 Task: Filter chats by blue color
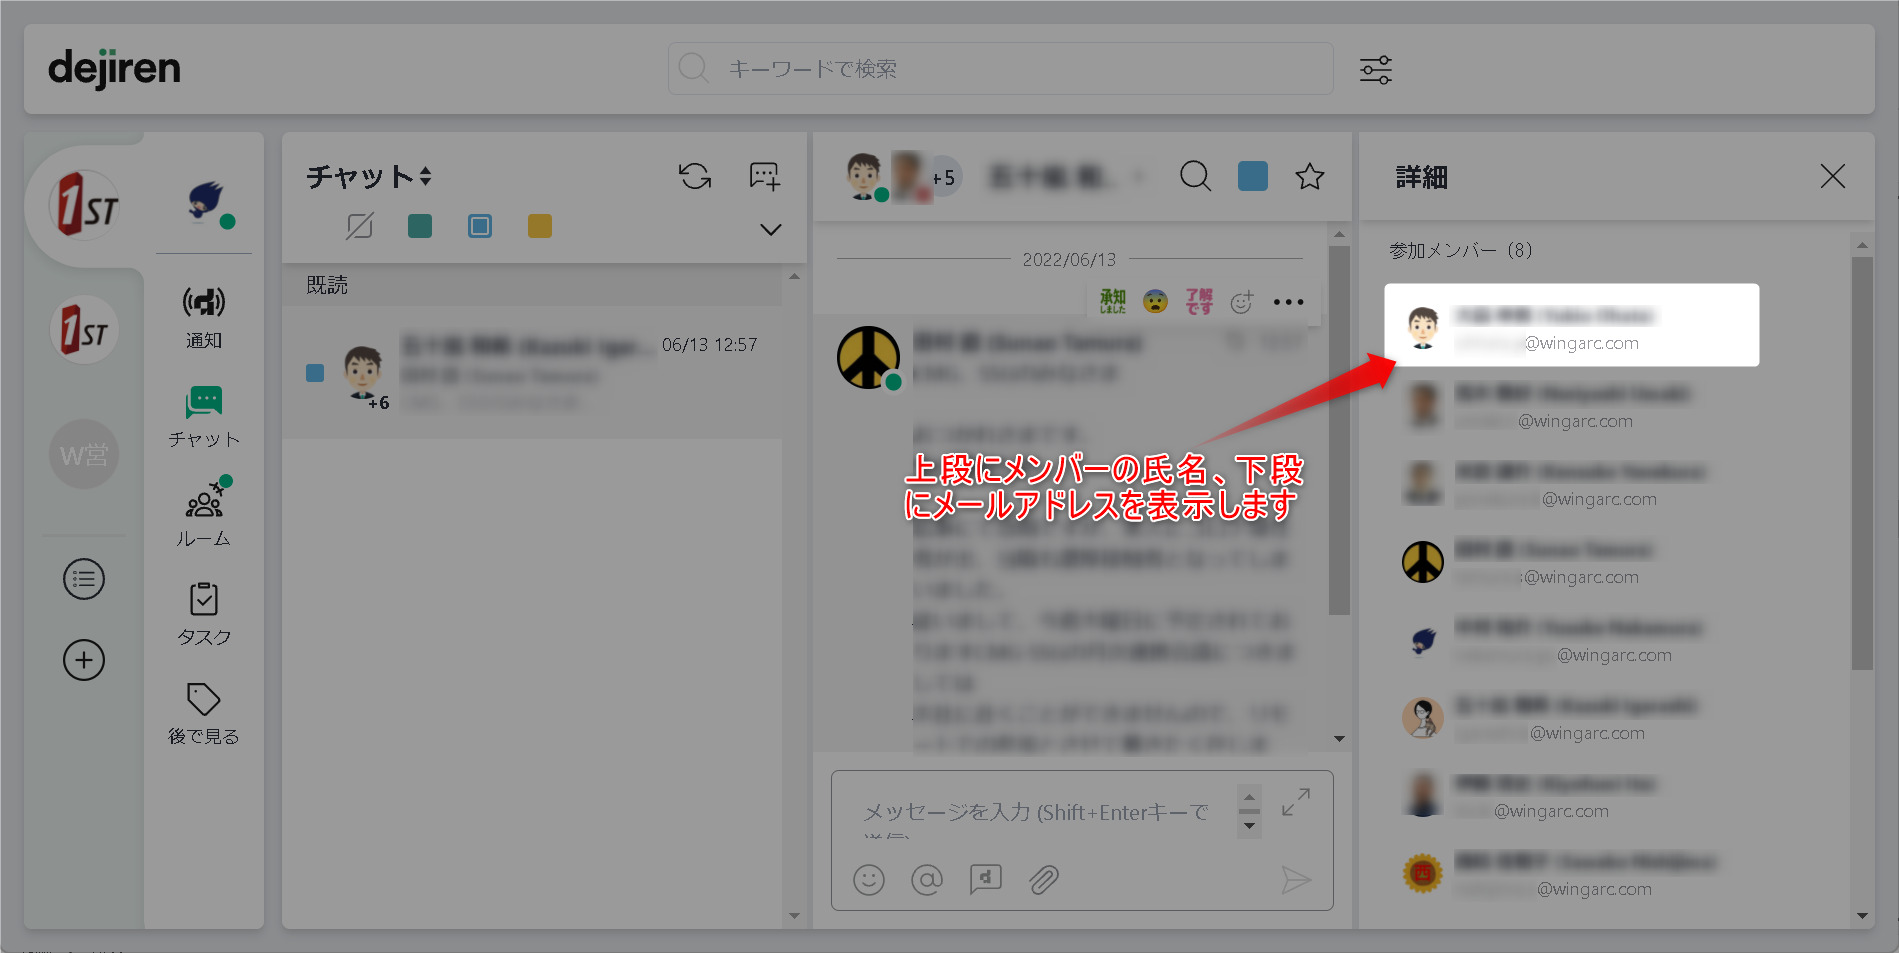480,226
